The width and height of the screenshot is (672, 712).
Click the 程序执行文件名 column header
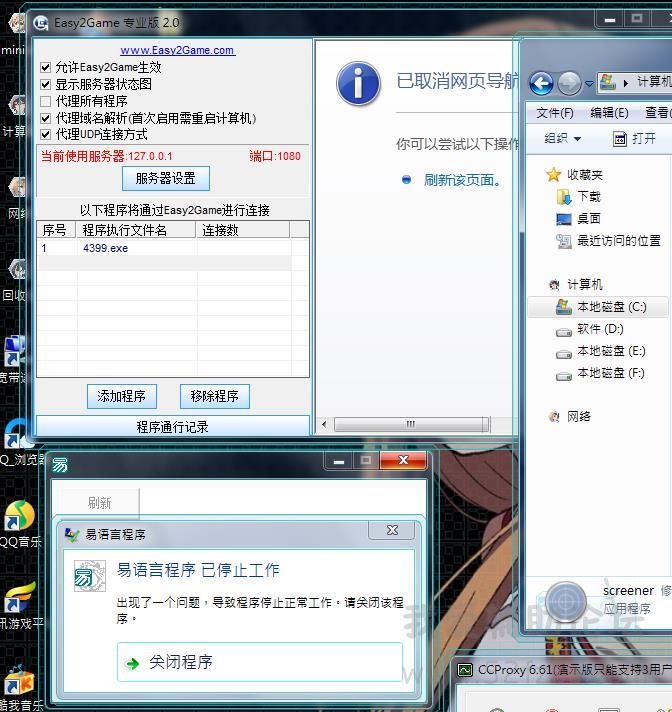tap(136, 230)
